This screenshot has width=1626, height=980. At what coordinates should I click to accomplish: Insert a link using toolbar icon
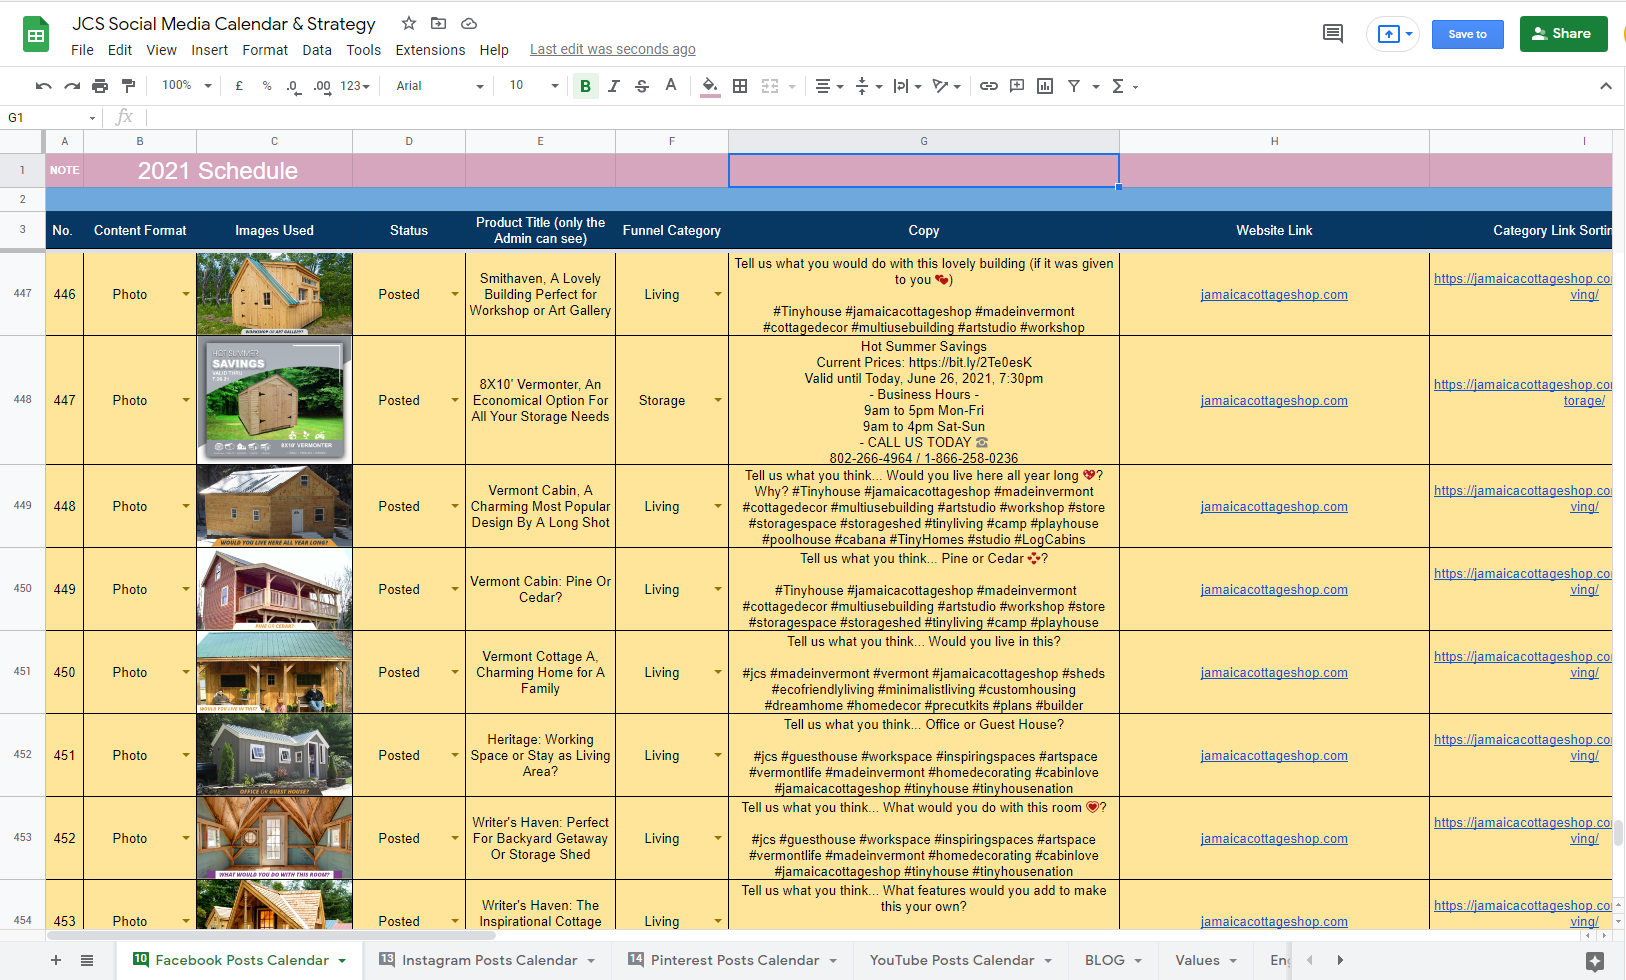coord(988,86)
